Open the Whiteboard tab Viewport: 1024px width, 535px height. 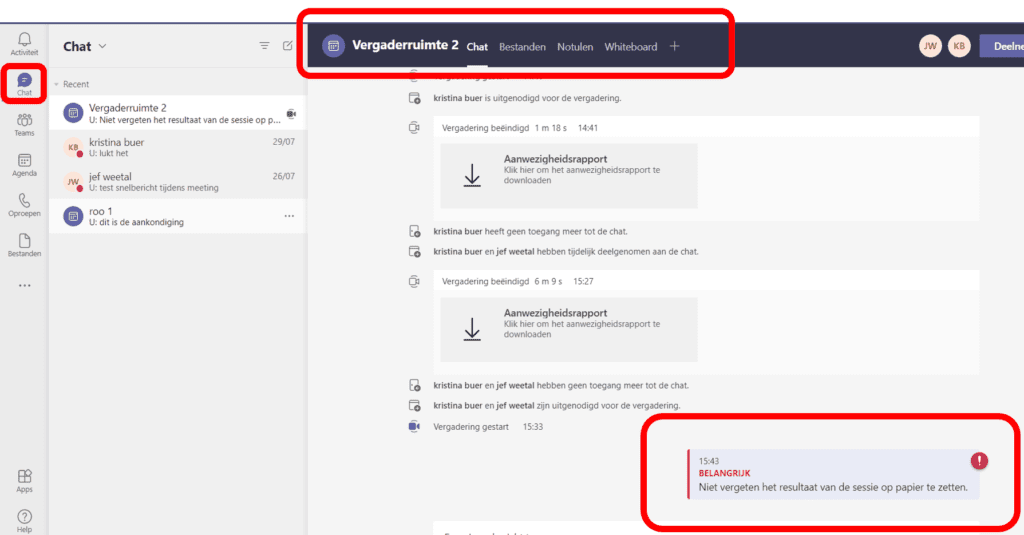(631, 47)
